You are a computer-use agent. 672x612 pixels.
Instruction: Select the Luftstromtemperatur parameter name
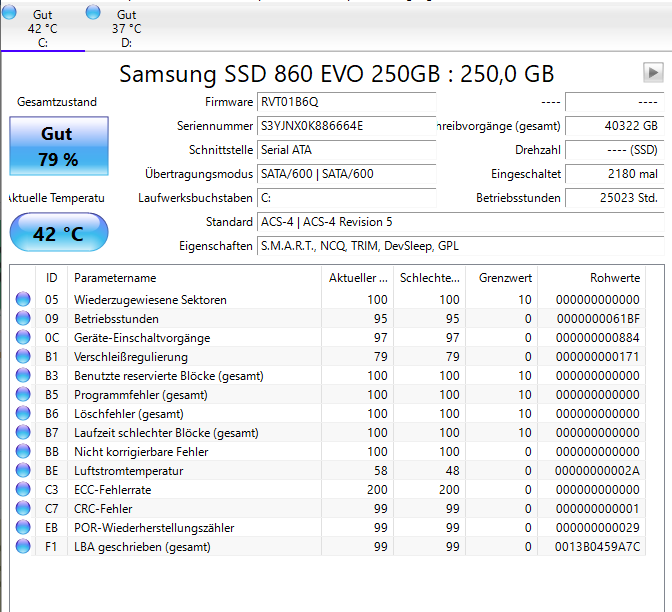point(129,471)
